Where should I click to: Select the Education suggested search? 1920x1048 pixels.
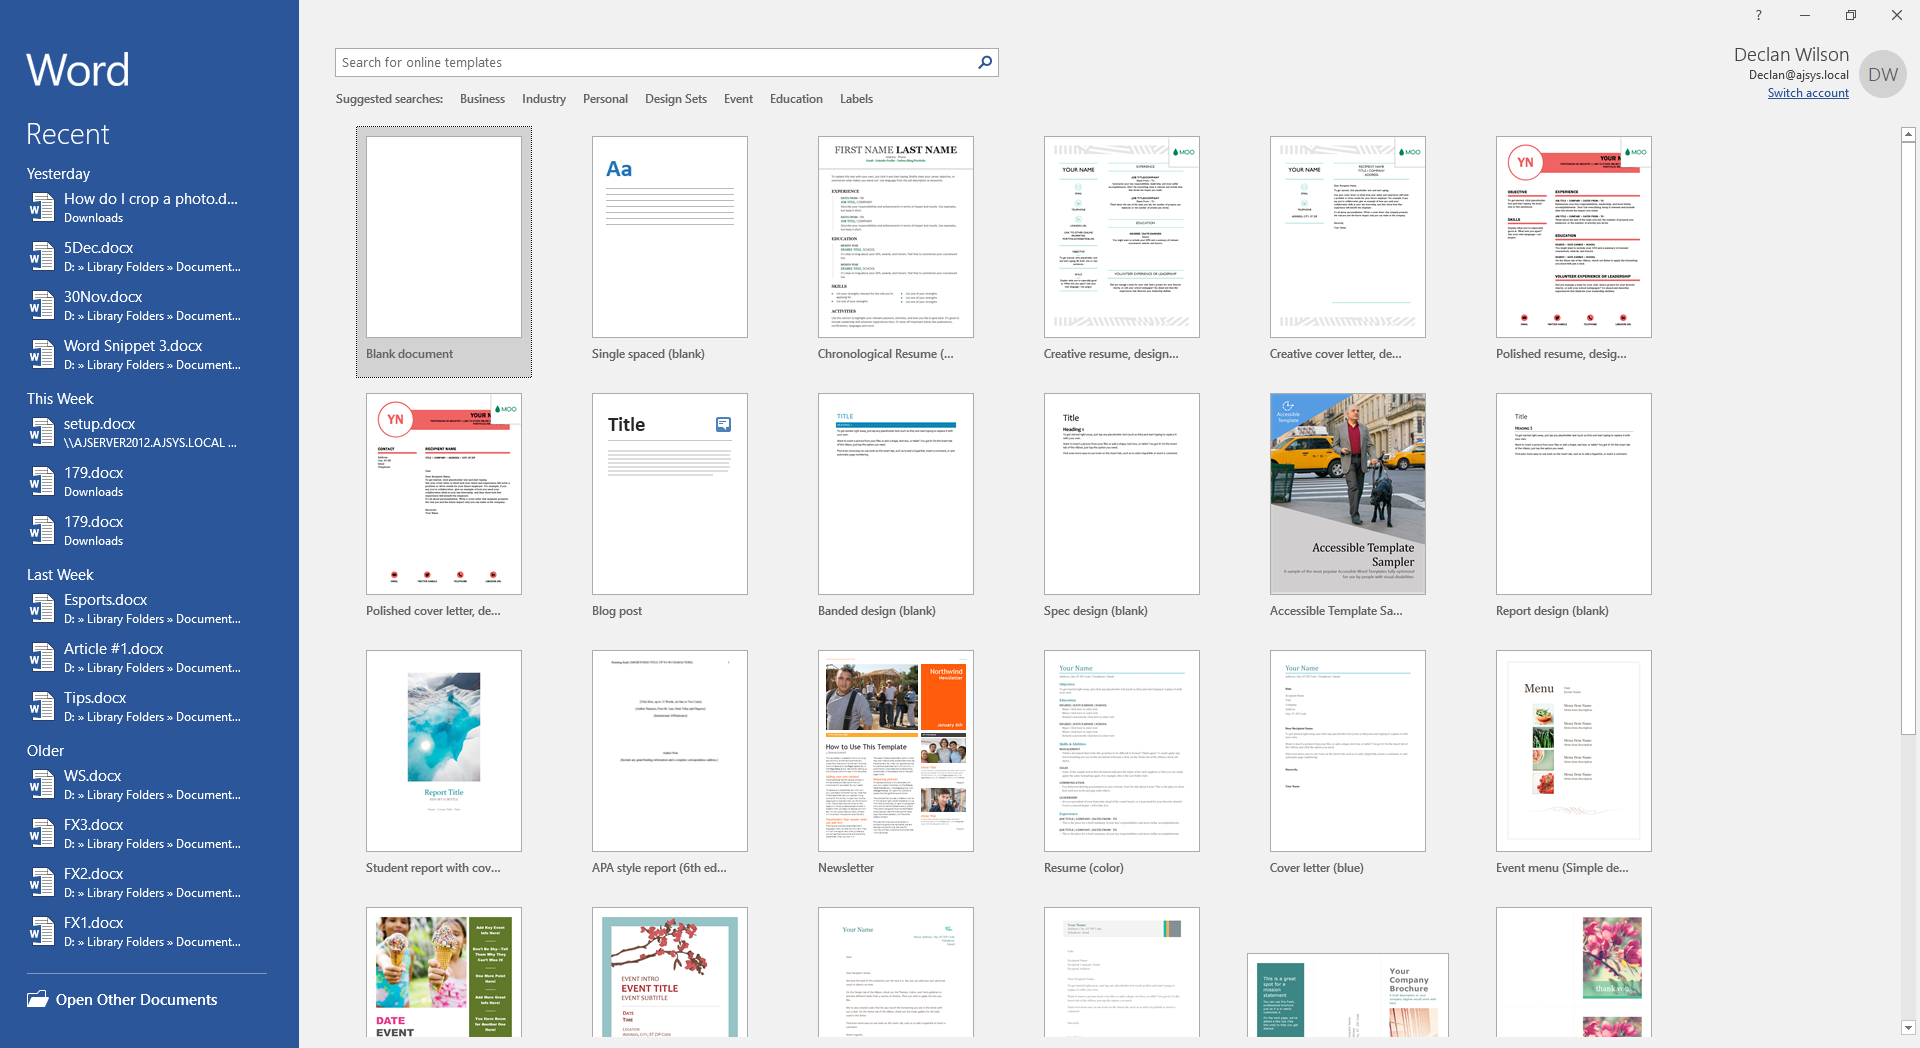point(796,99)
